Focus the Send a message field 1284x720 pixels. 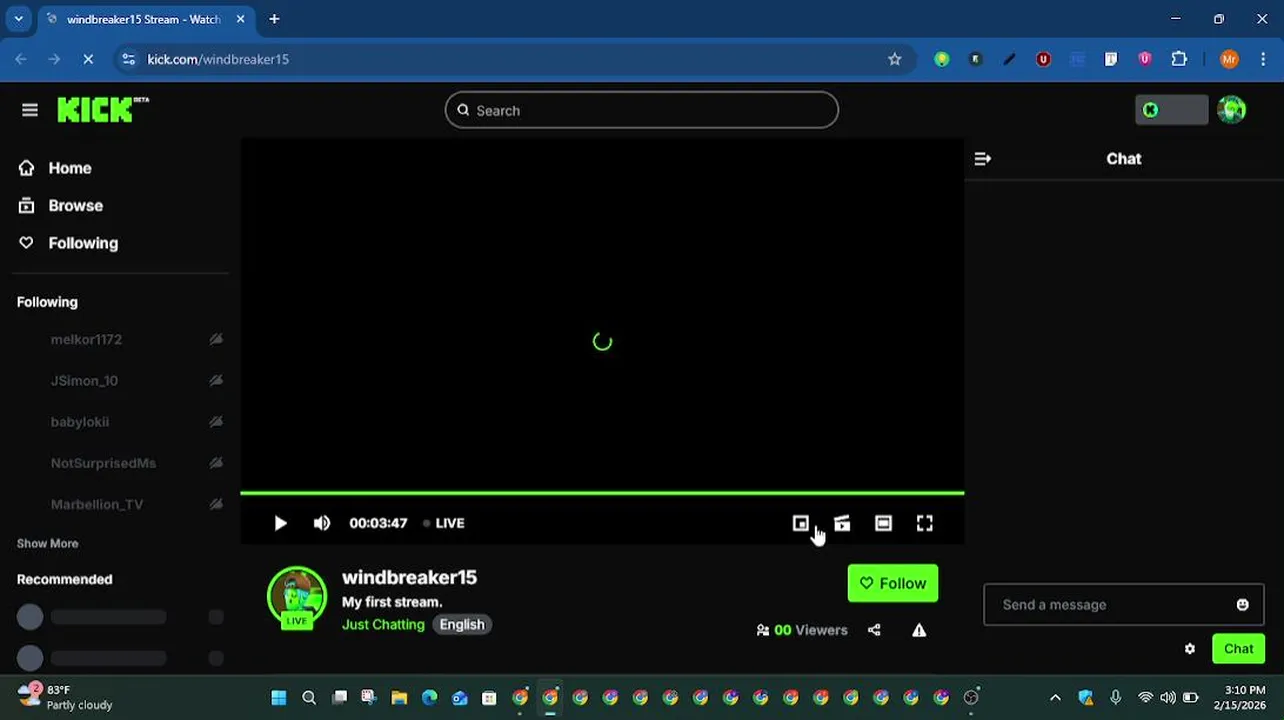pyautogui.click(x=1123, y=604)
